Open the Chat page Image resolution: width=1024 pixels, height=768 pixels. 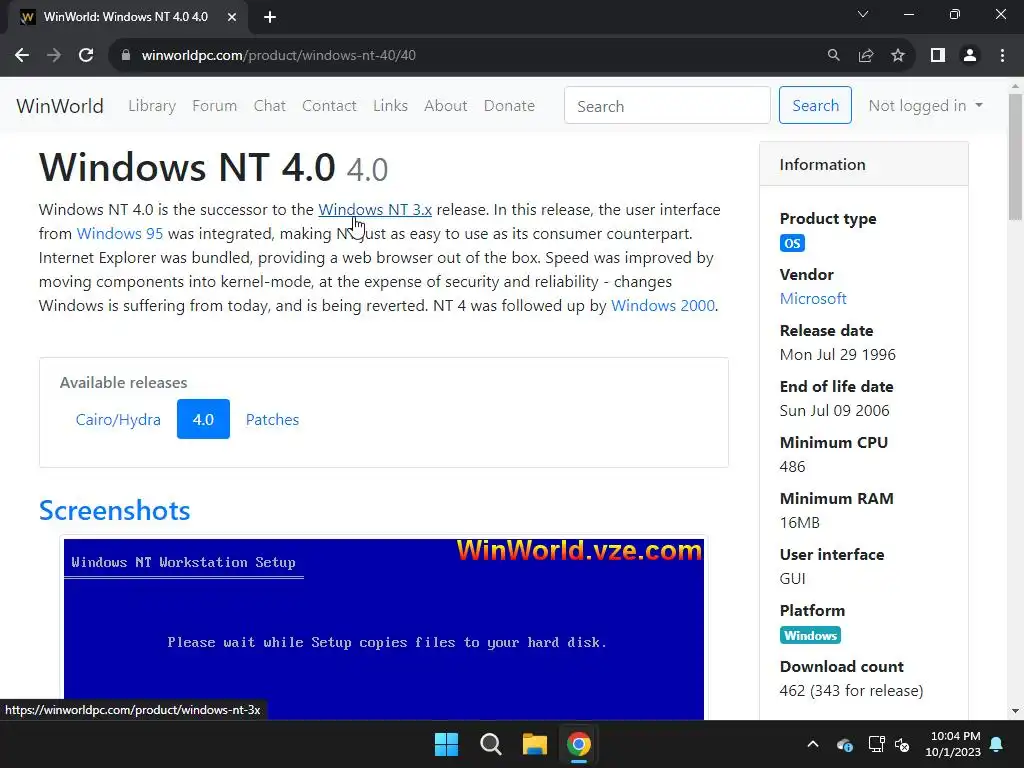coord(270,106)
